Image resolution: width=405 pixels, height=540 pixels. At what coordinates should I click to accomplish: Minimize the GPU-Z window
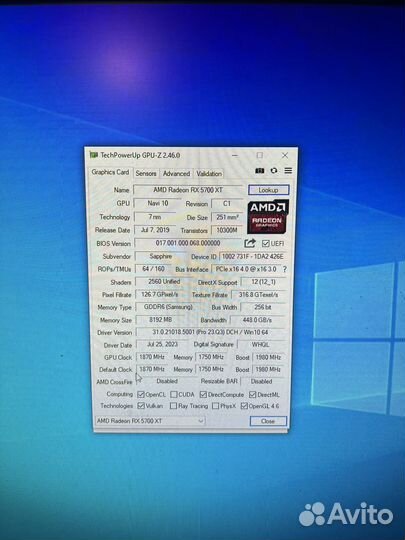(x=235, y=155)
